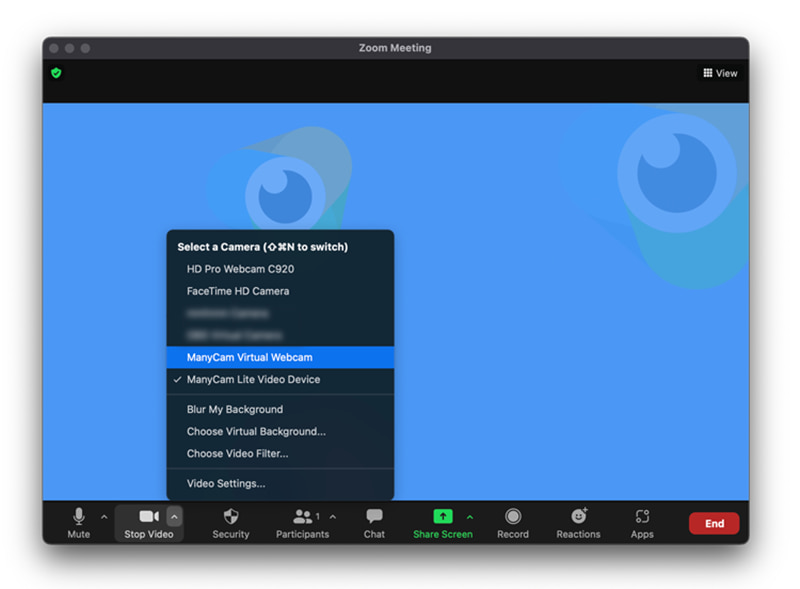Start Share Screen
Viewport: 800px width, 589px height.
(x=442, y=523)
